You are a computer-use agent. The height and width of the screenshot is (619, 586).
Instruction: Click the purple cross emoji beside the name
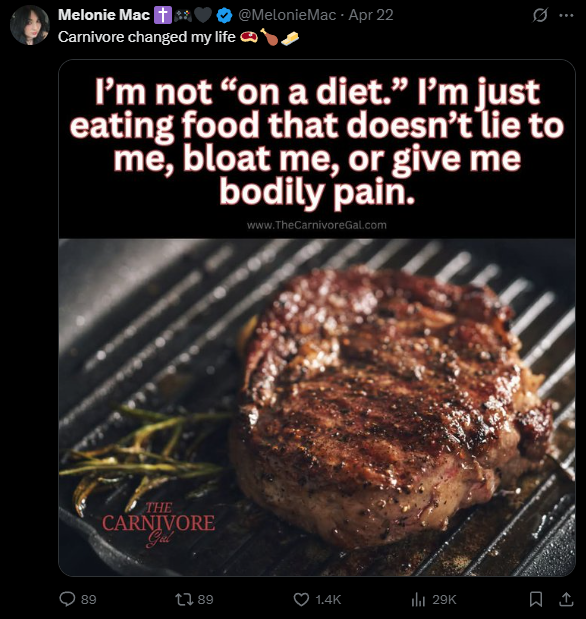coord(162,15)
